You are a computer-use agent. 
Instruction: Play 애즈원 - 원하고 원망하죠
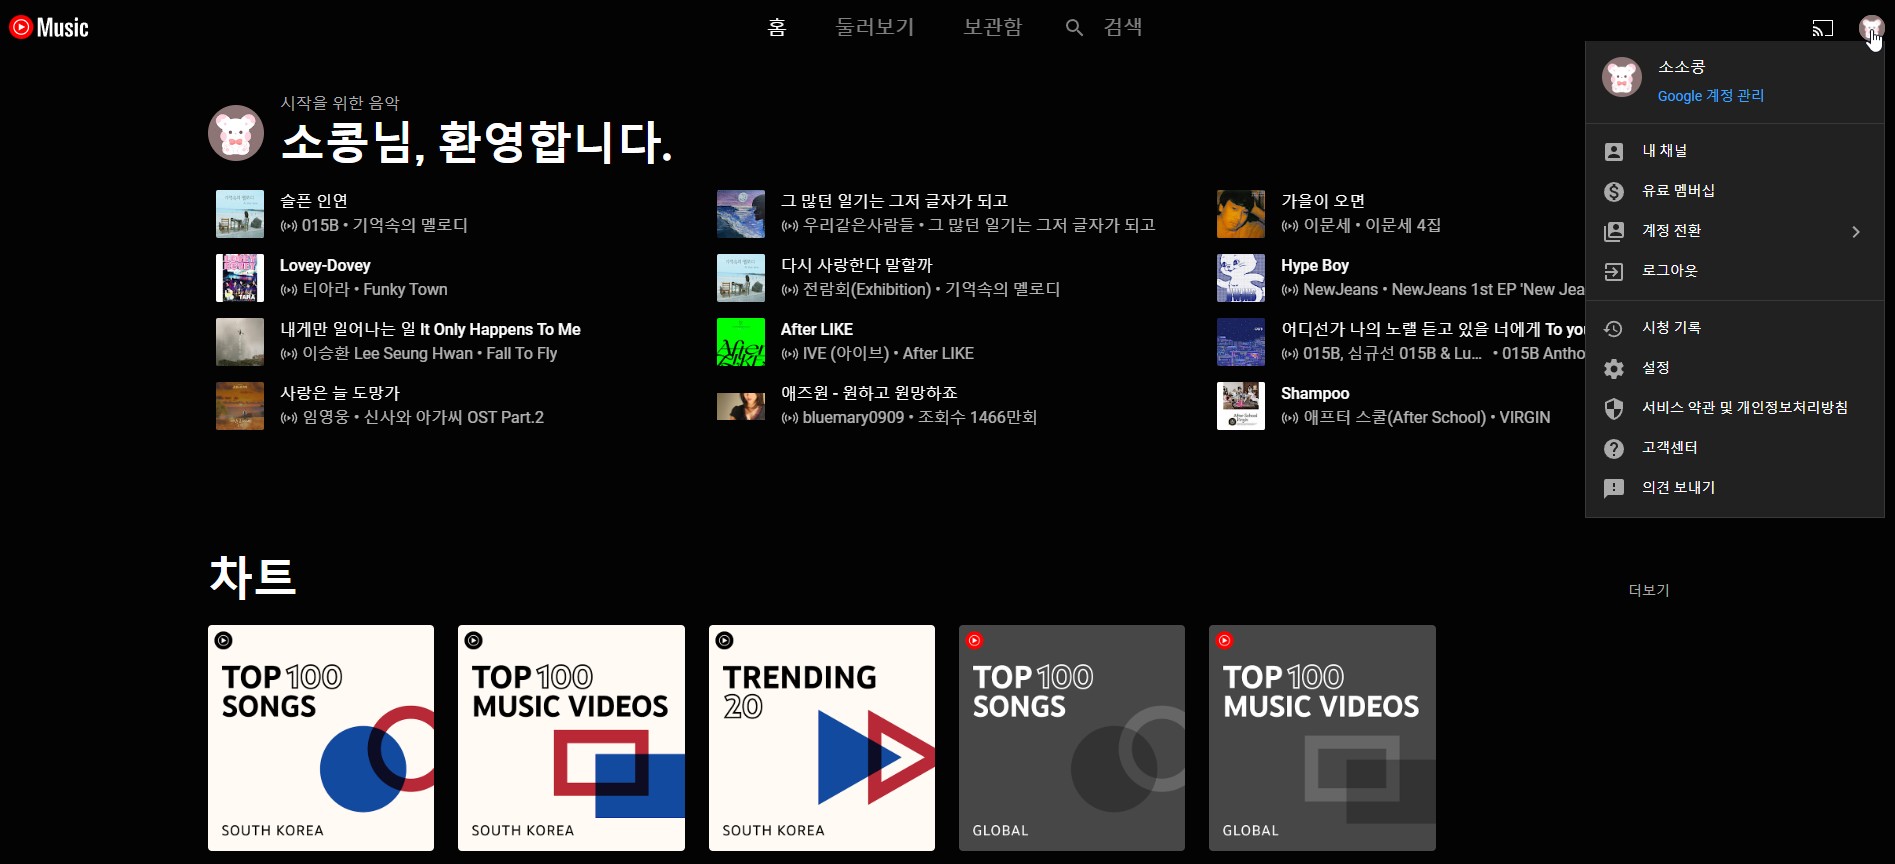pos(869,393)
